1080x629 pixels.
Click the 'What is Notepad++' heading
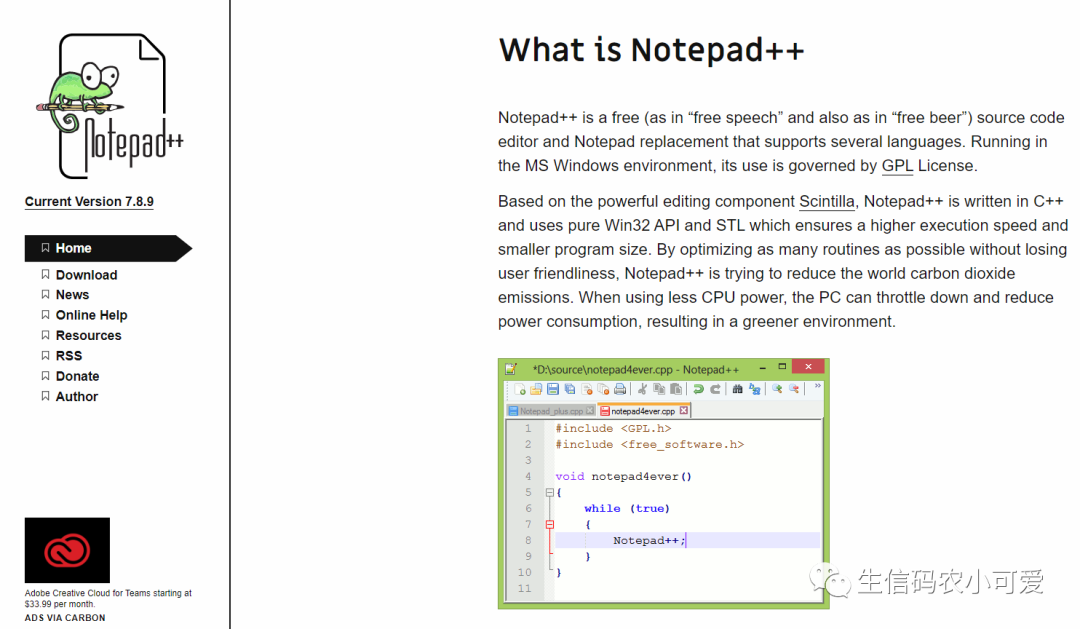click(x=652, y=50)
